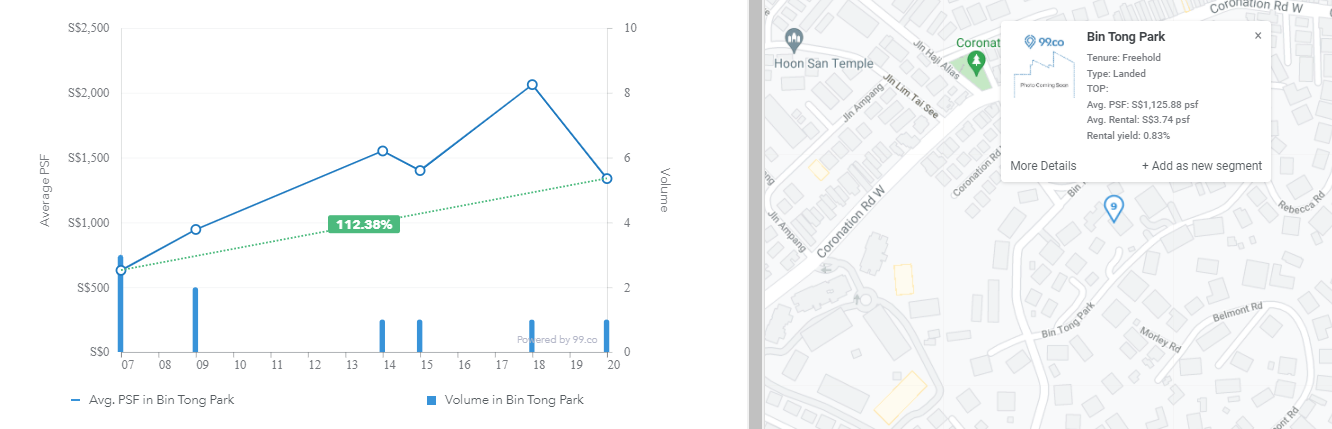The height and width of the screenshot is (429, 1332).
Task: Close the Bin Tong Park info popup
Action: (x=1258, y=36)
